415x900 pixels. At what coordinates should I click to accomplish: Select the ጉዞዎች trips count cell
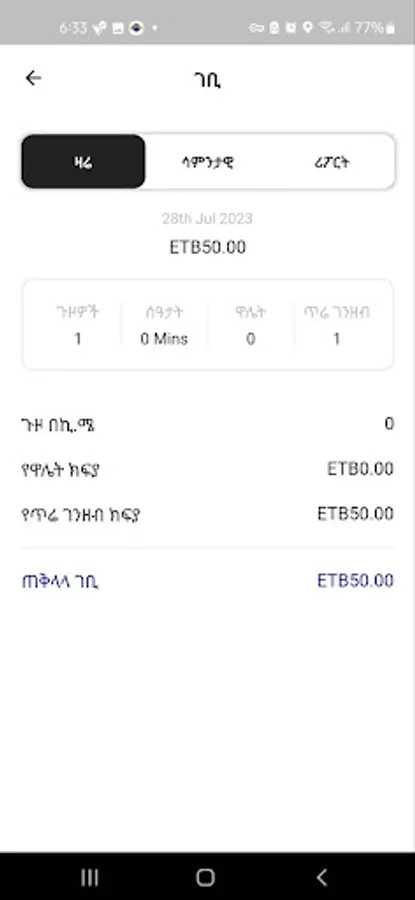click(77, 325)
